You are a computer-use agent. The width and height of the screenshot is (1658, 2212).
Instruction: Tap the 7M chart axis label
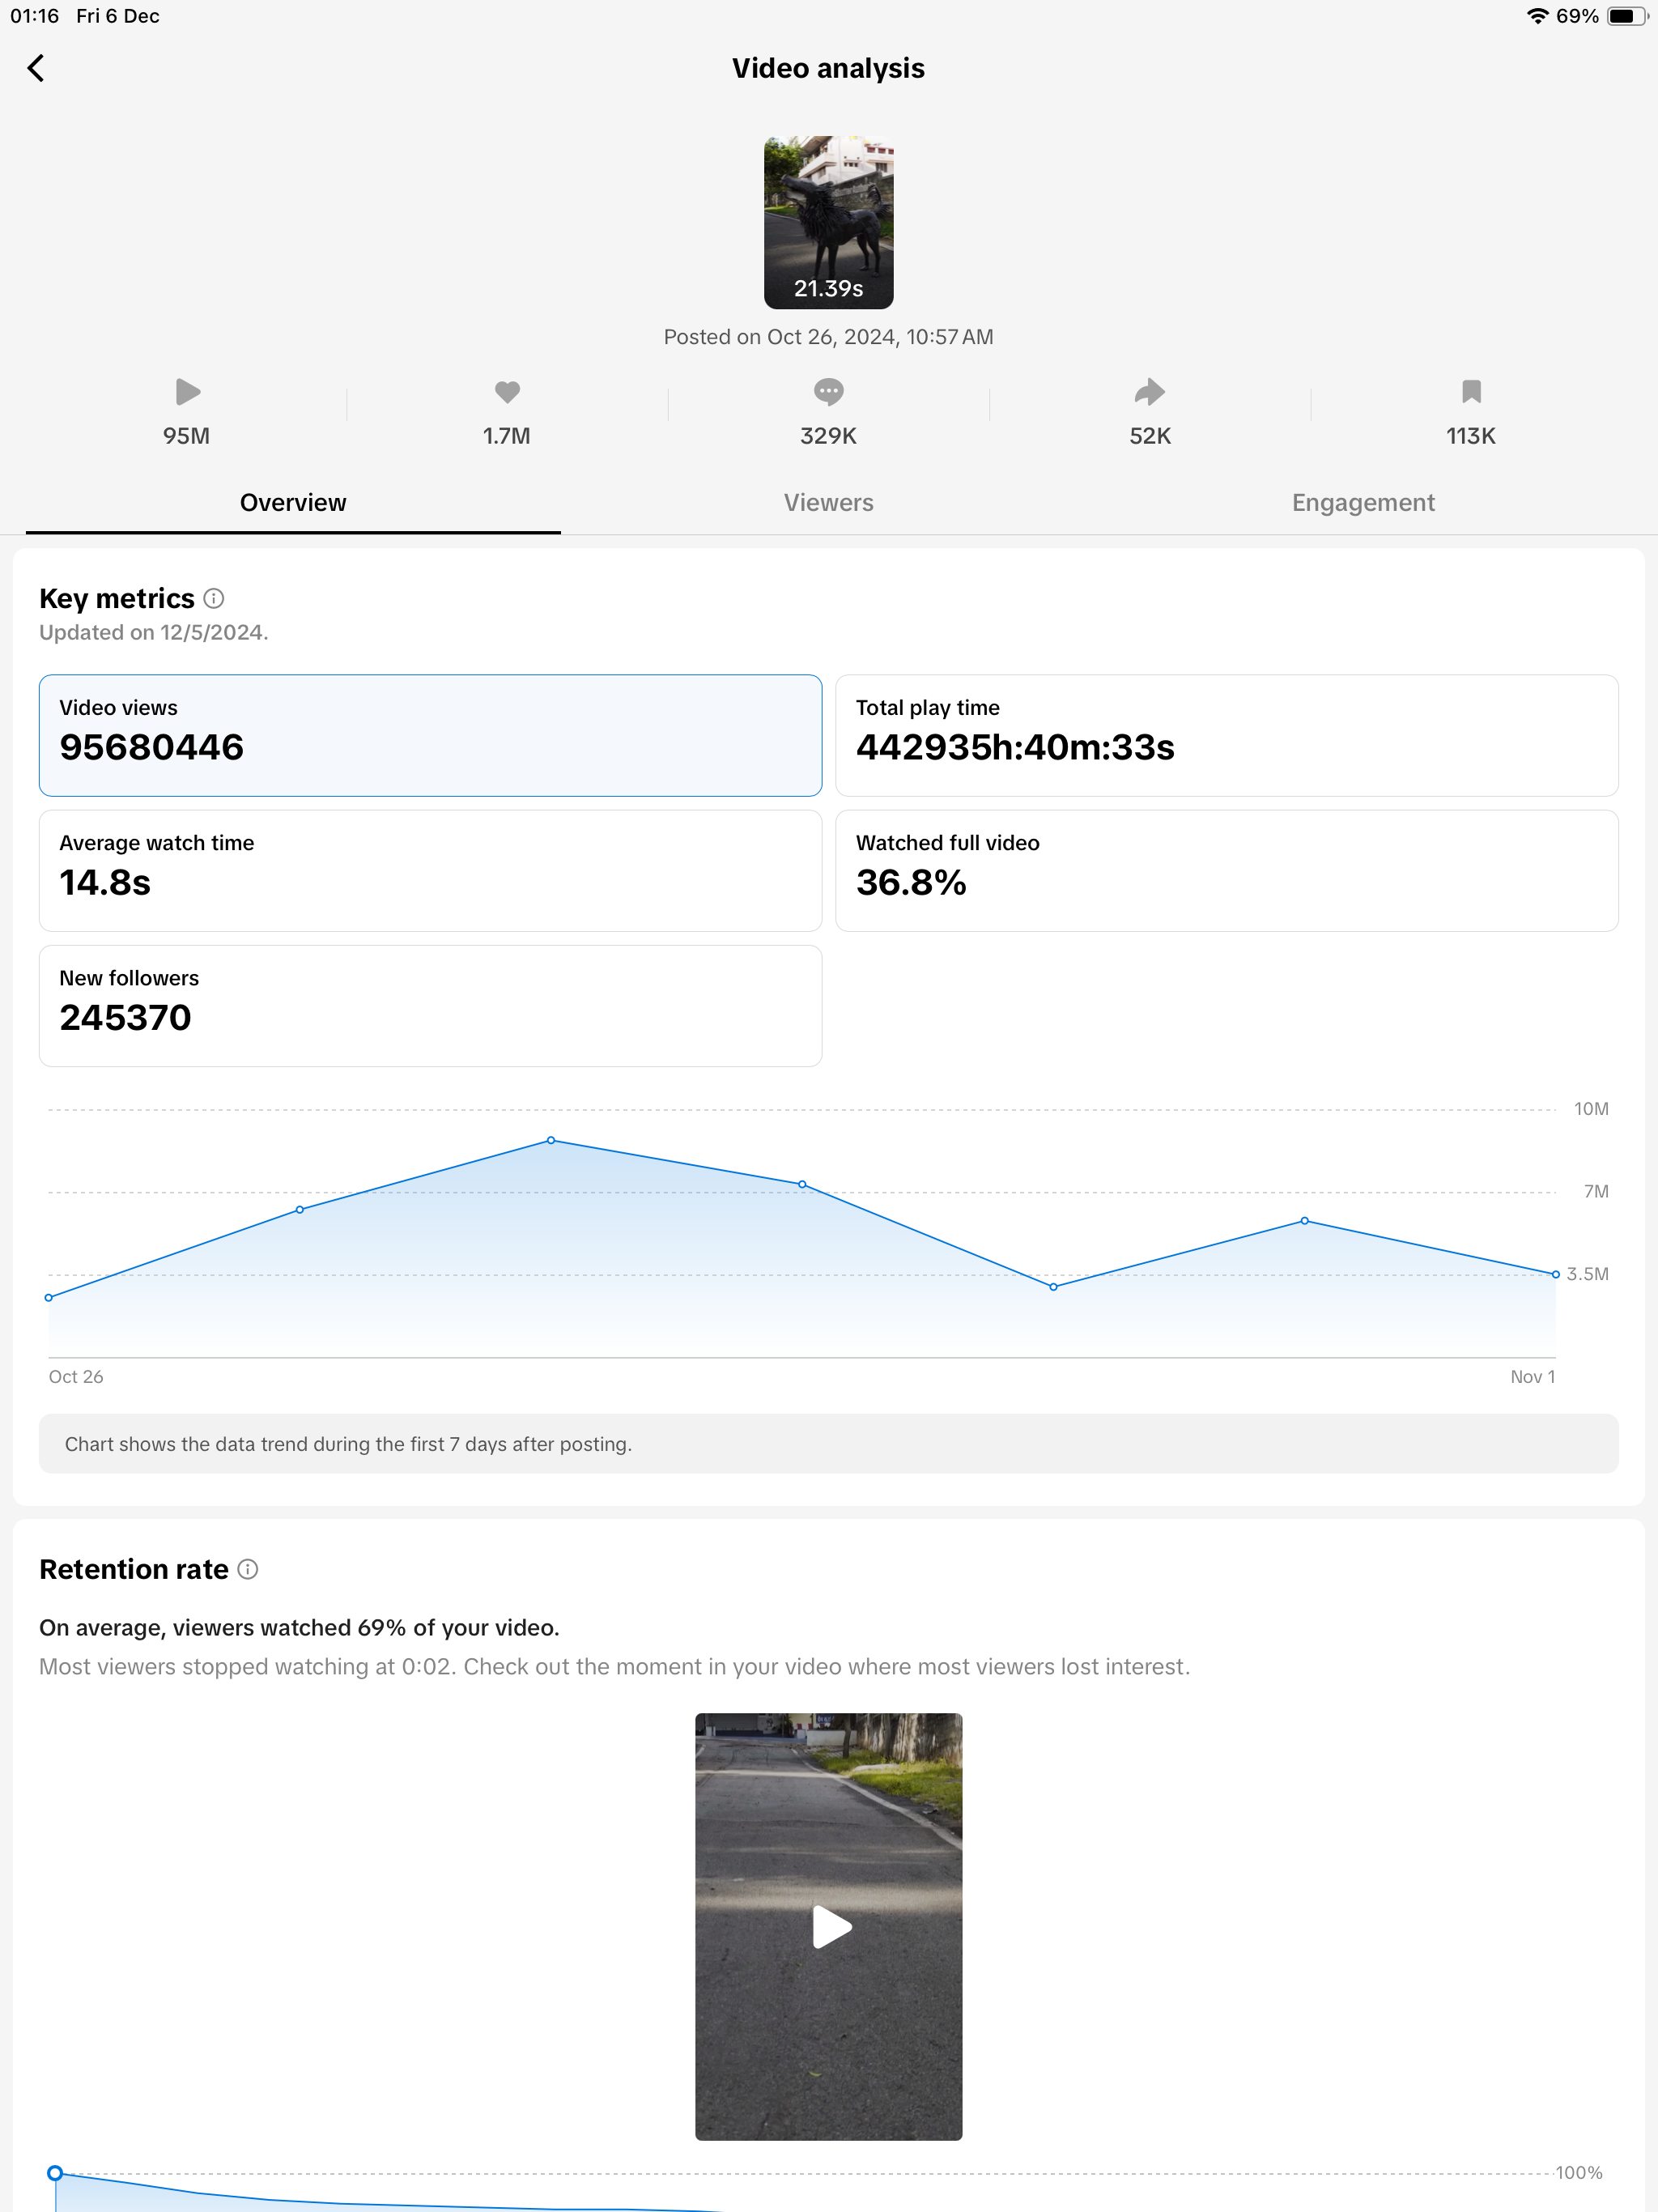pyautogui.click(x=1596, y=1192)
